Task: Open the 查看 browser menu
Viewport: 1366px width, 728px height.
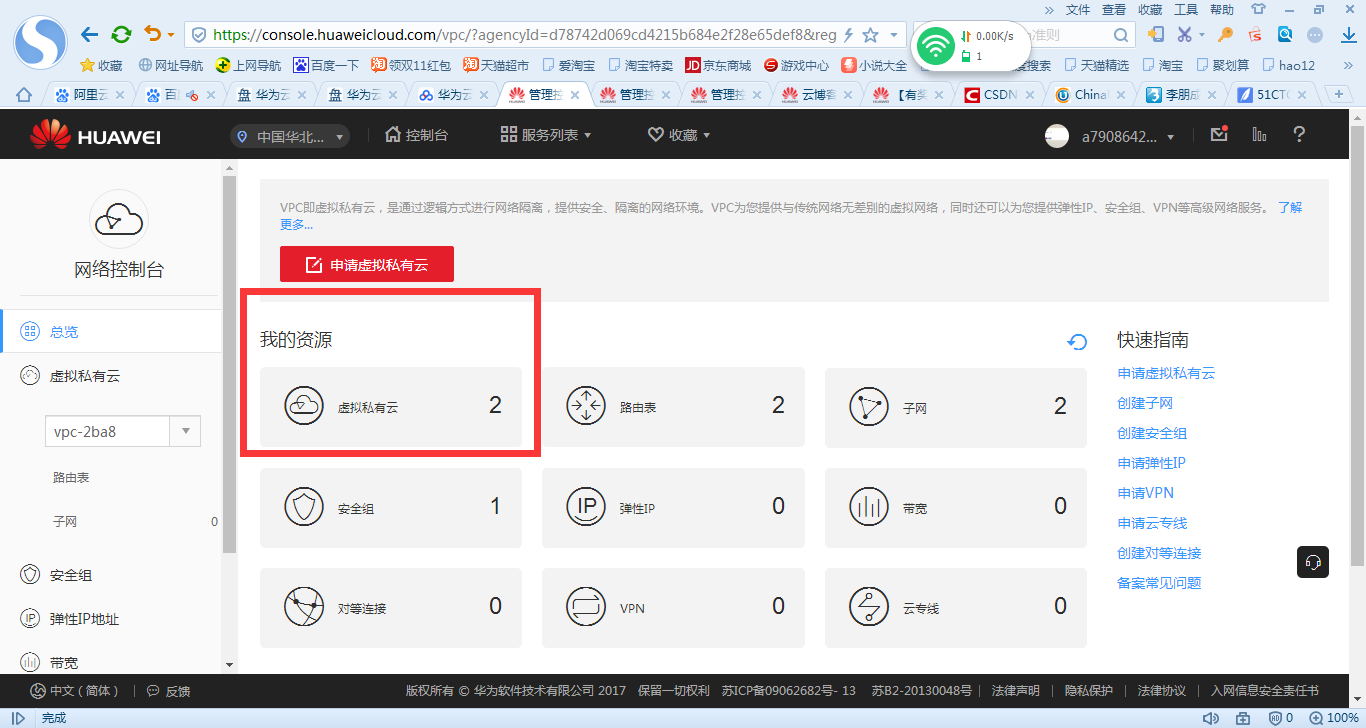Action: coord(1114,9)
